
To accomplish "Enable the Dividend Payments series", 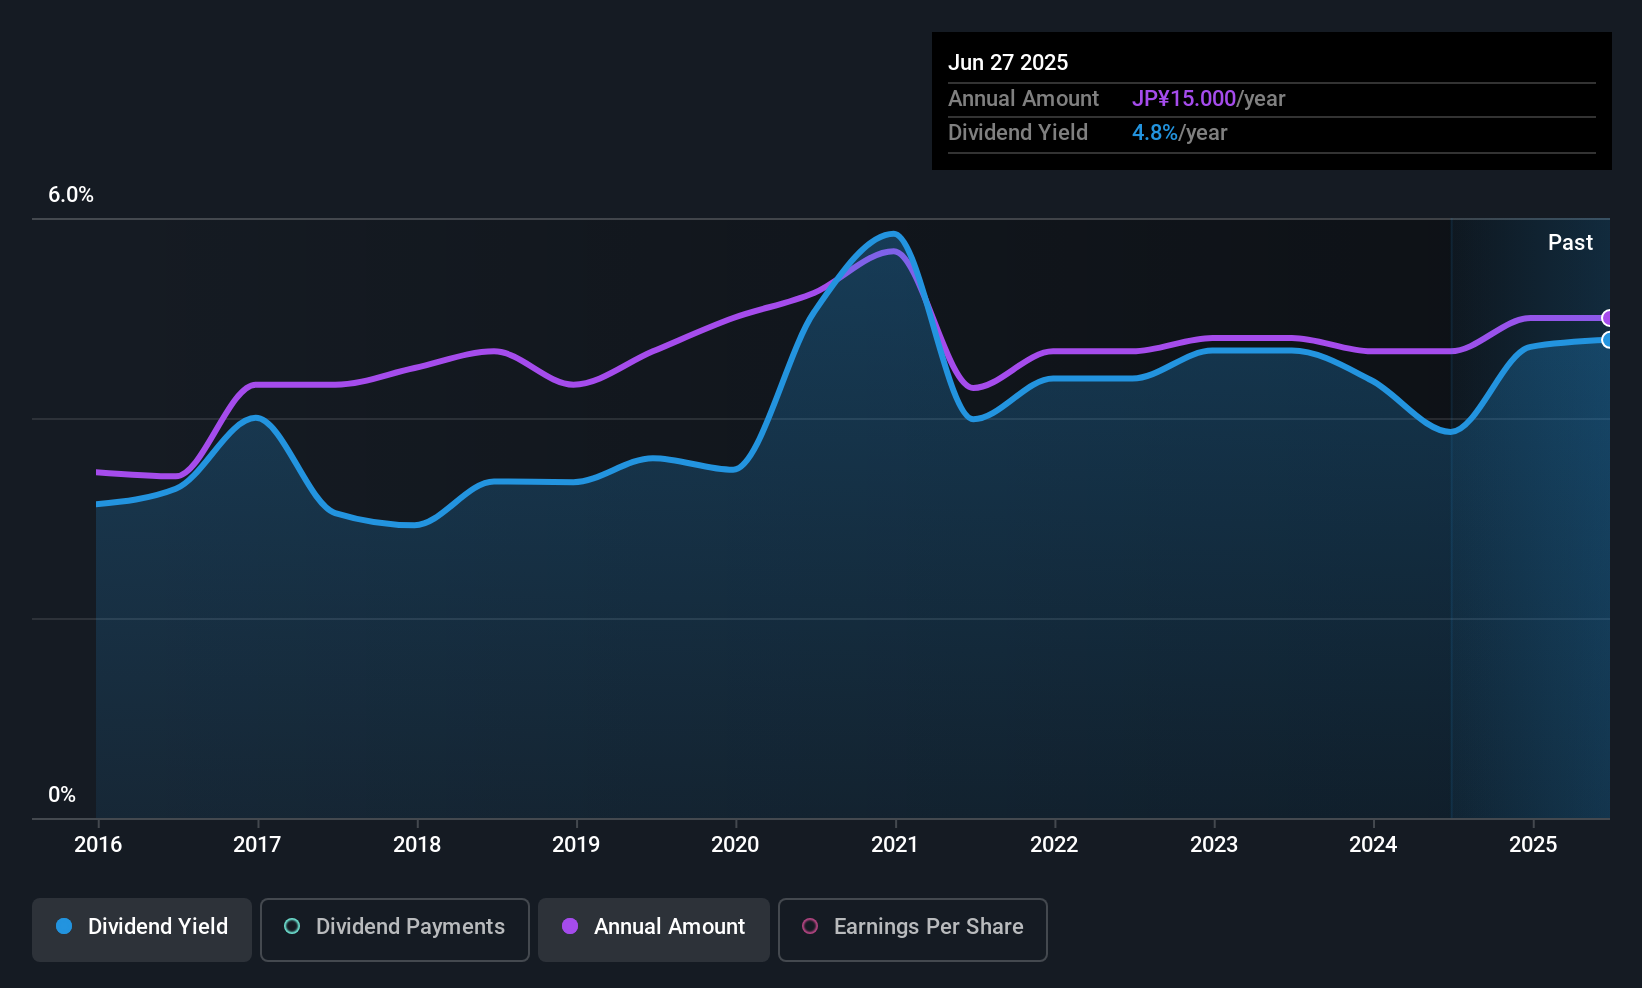I will tap(394, 930).
